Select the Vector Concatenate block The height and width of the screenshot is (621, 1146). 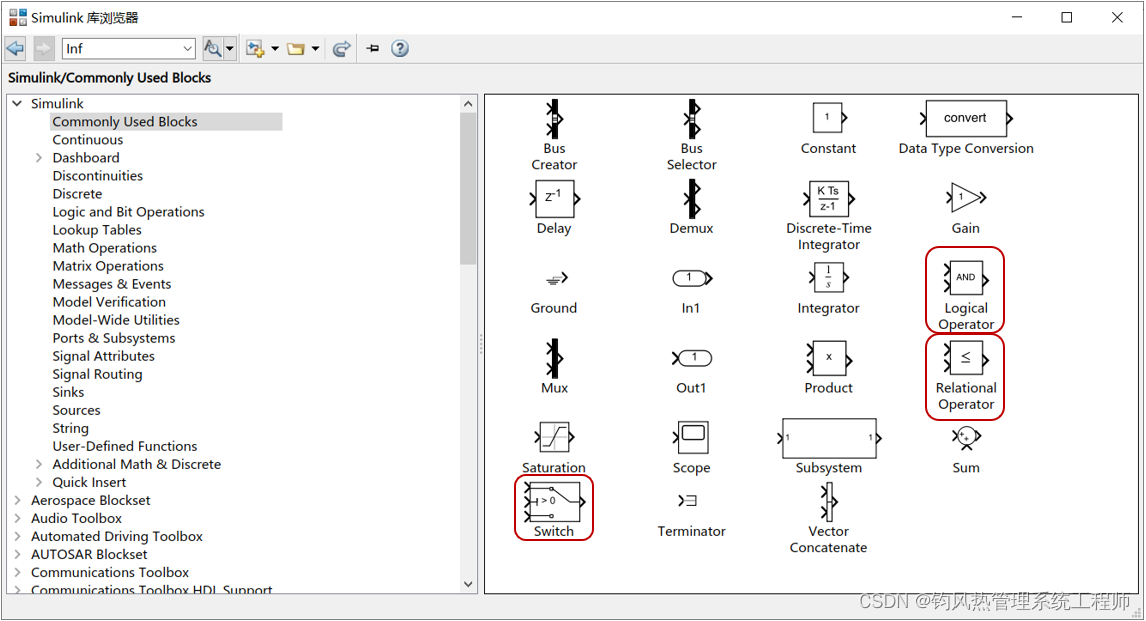click(x=828, y=502)
